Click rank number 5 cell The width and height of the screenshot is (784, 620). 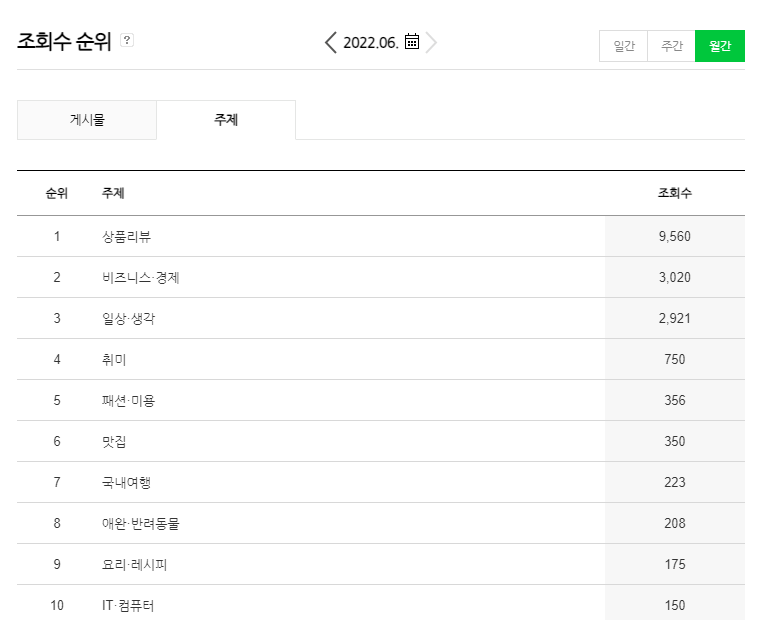tap(57, 400)
